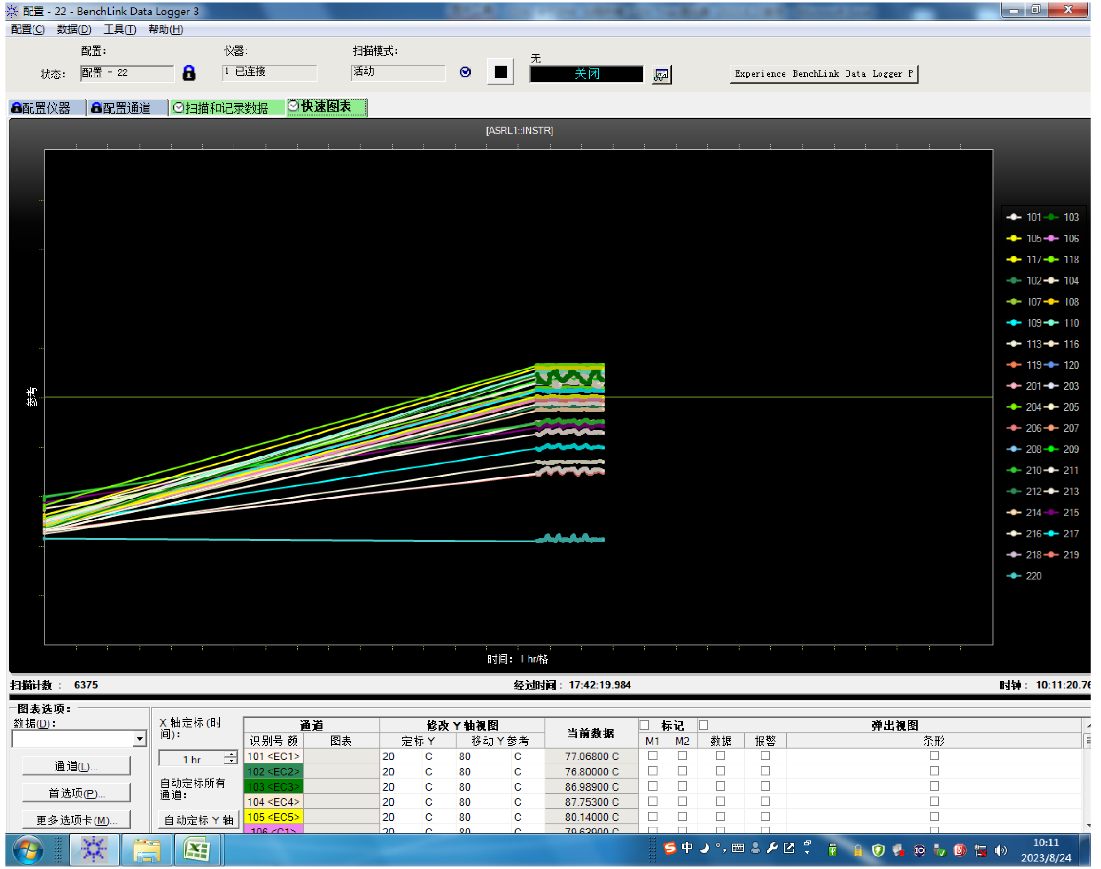The width and height of the screenshot is (1101, 869).
Task: Tick the 标记 header checkbox
Action: click(645, 725)
